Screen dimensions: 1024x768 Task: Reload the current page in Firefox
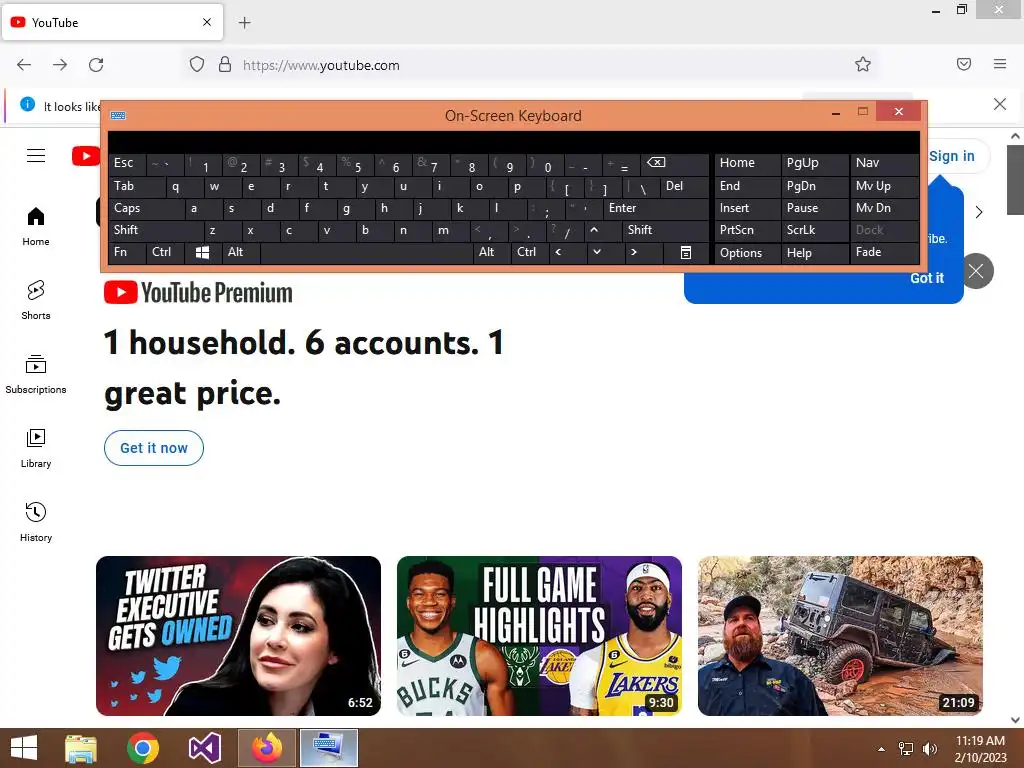point(96,65)
